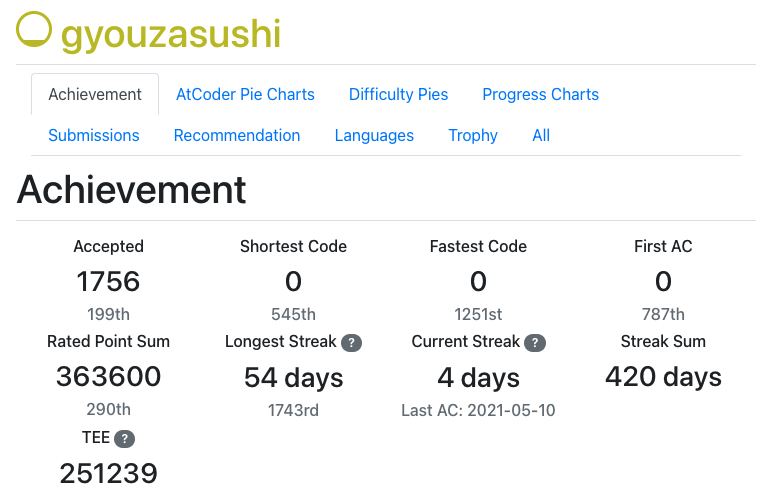Click the Accepted count 1756
Screen dimensions: 774x499
pos(109,281)
